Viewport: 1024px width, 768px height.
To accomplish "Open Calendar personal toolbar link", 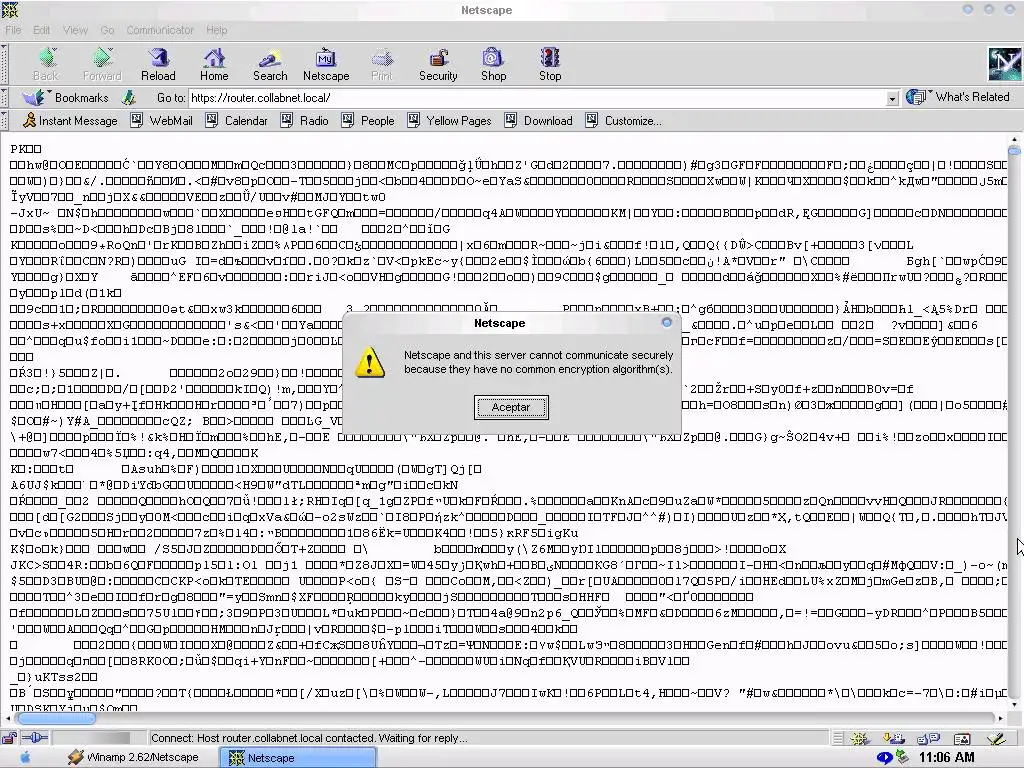I will [236, 121].
